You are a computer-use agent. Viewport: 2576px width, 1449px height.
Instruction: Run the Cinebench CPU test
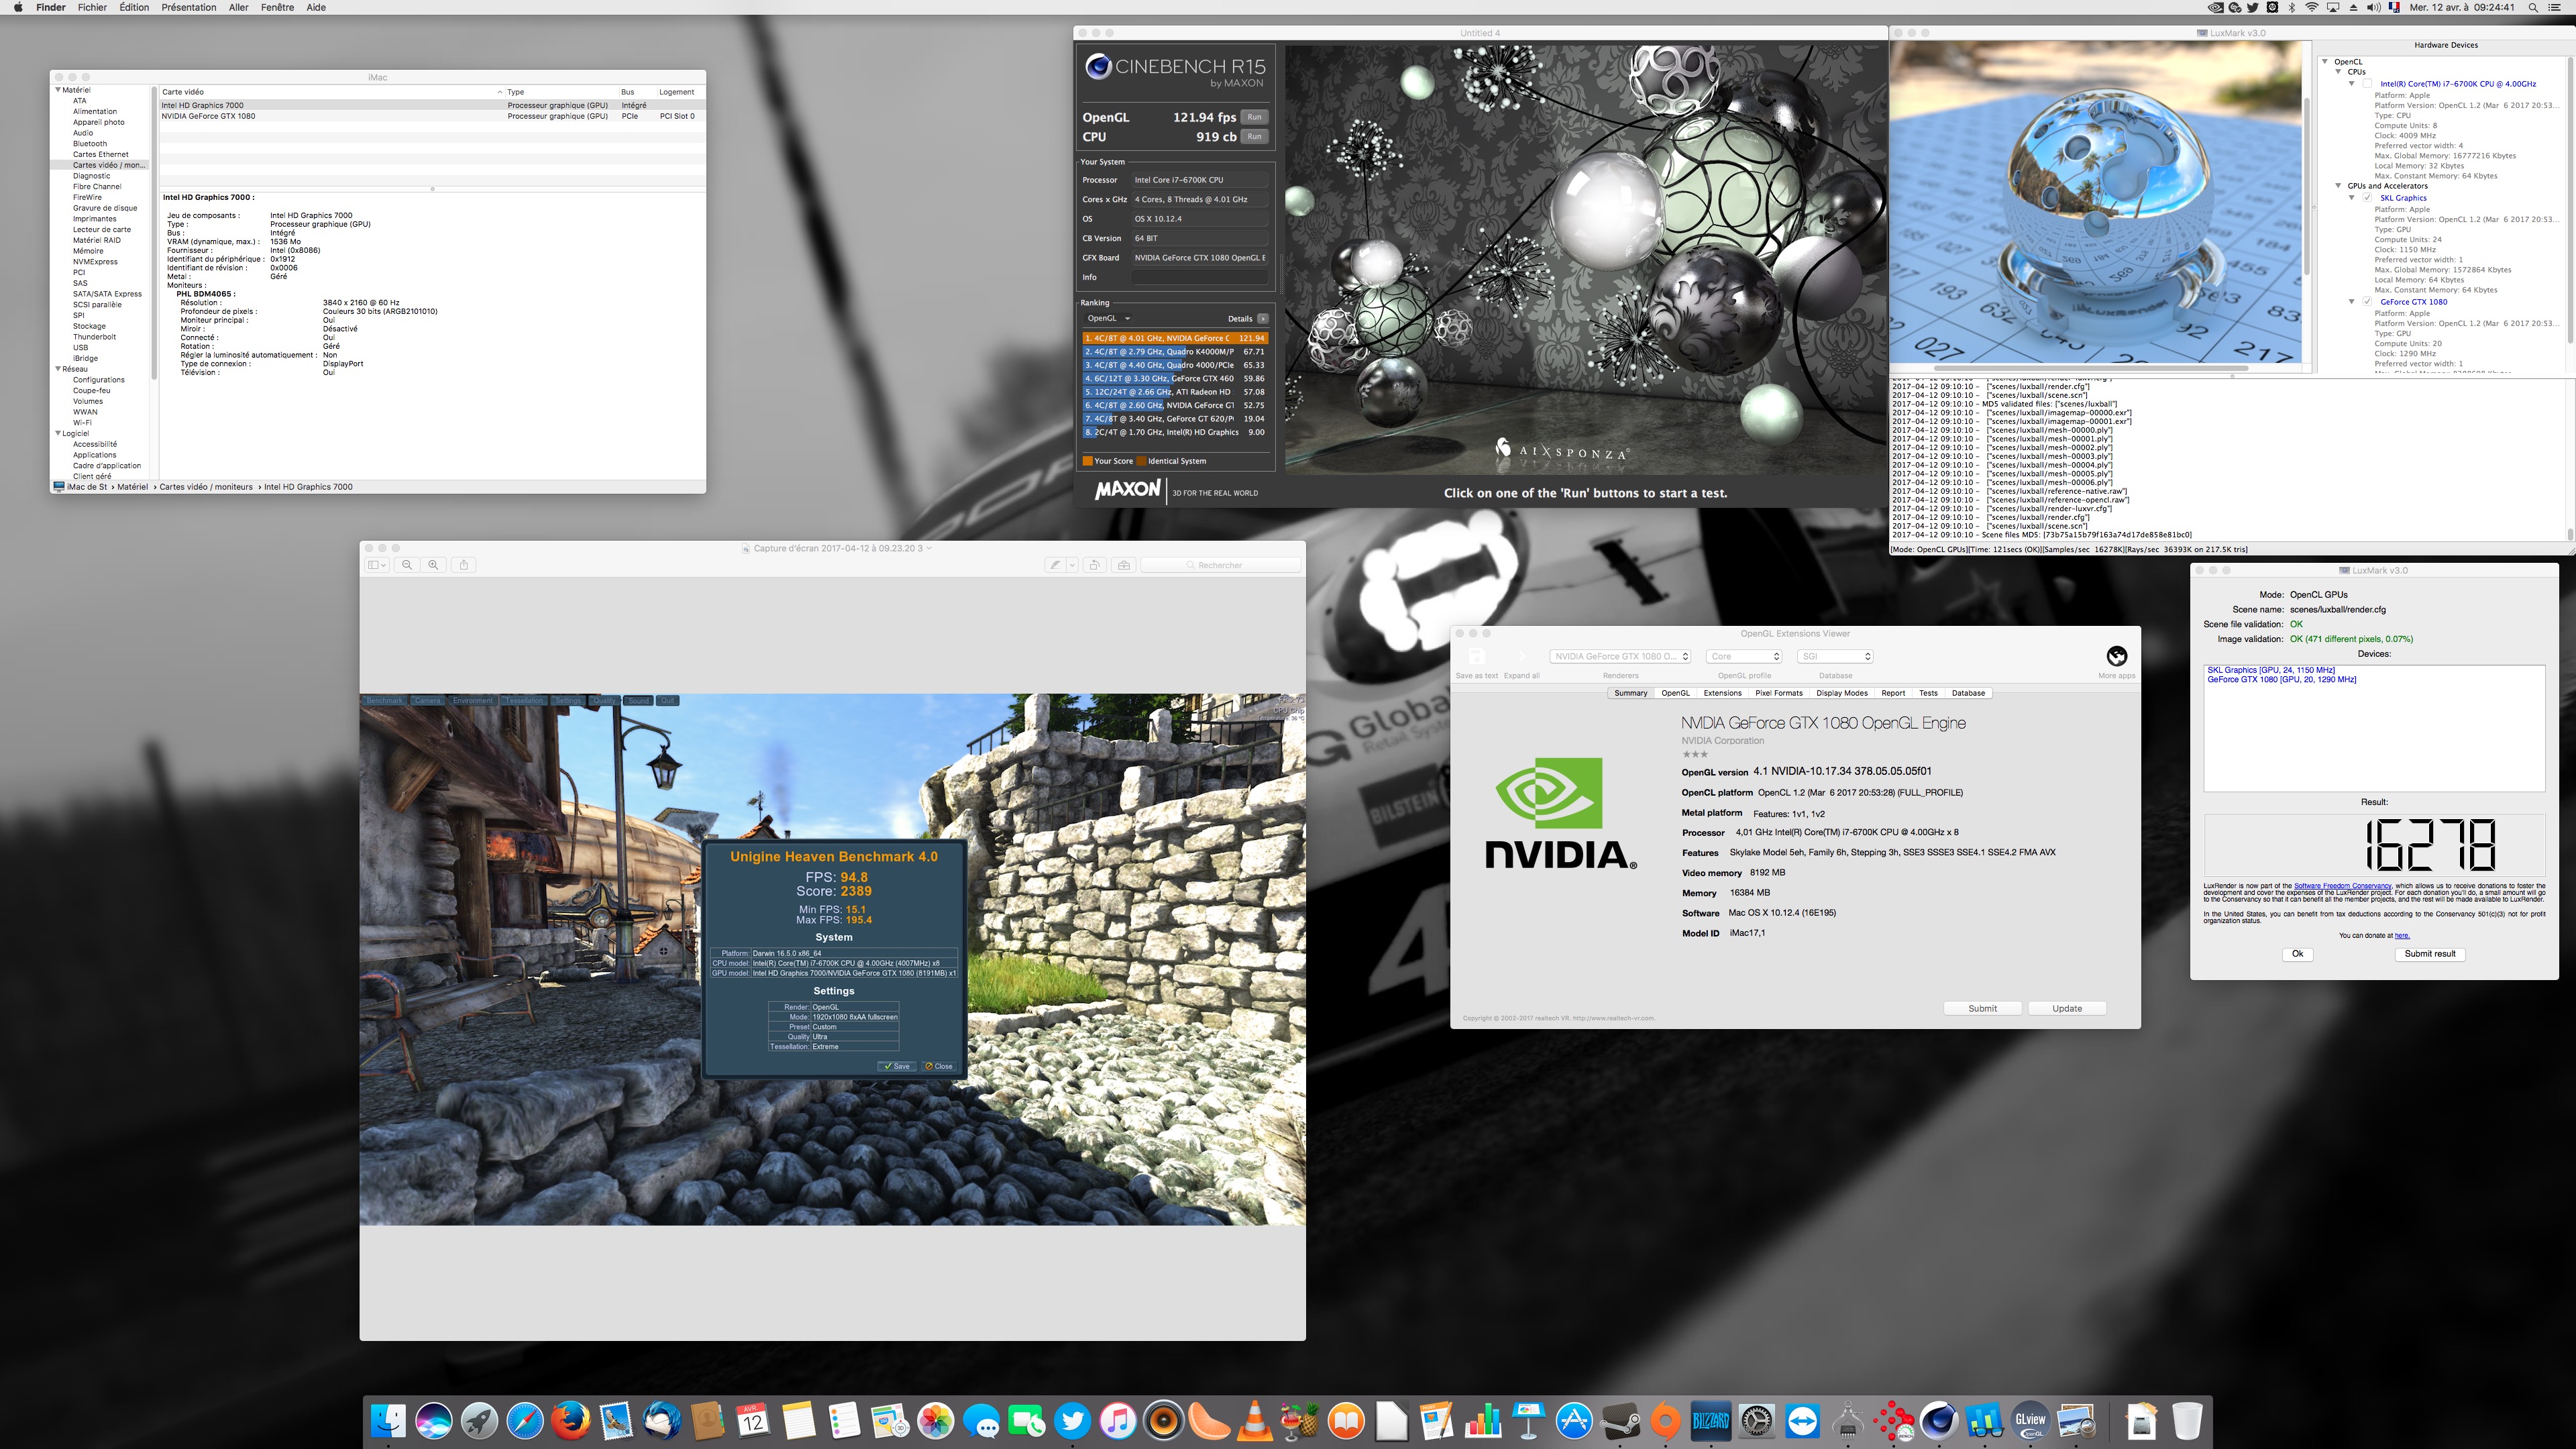point(1254,136)
